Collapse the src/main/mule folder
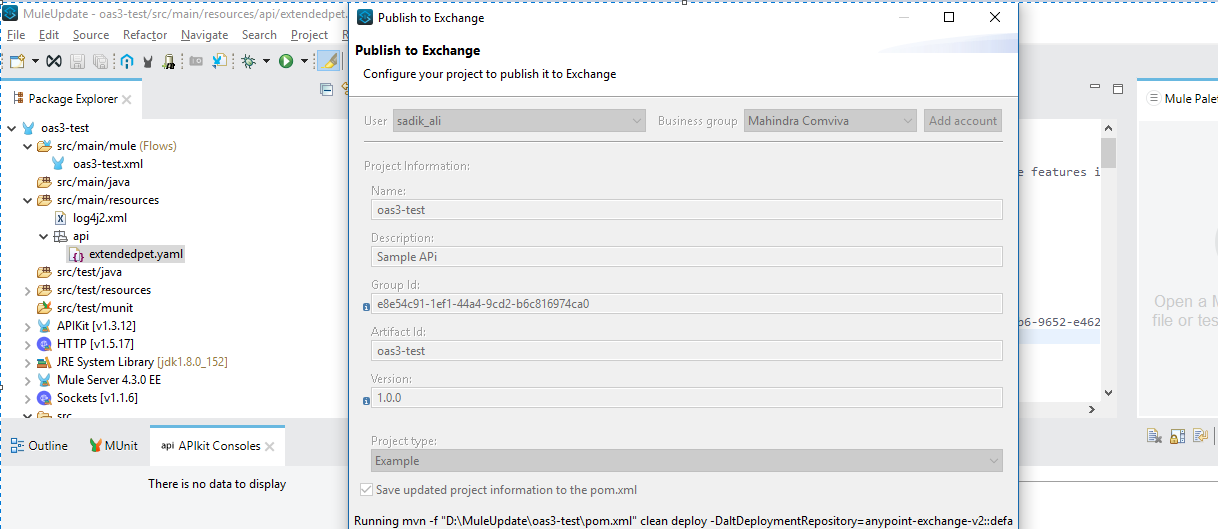Viewport: 1218px width, 529px height. (28, 146)
